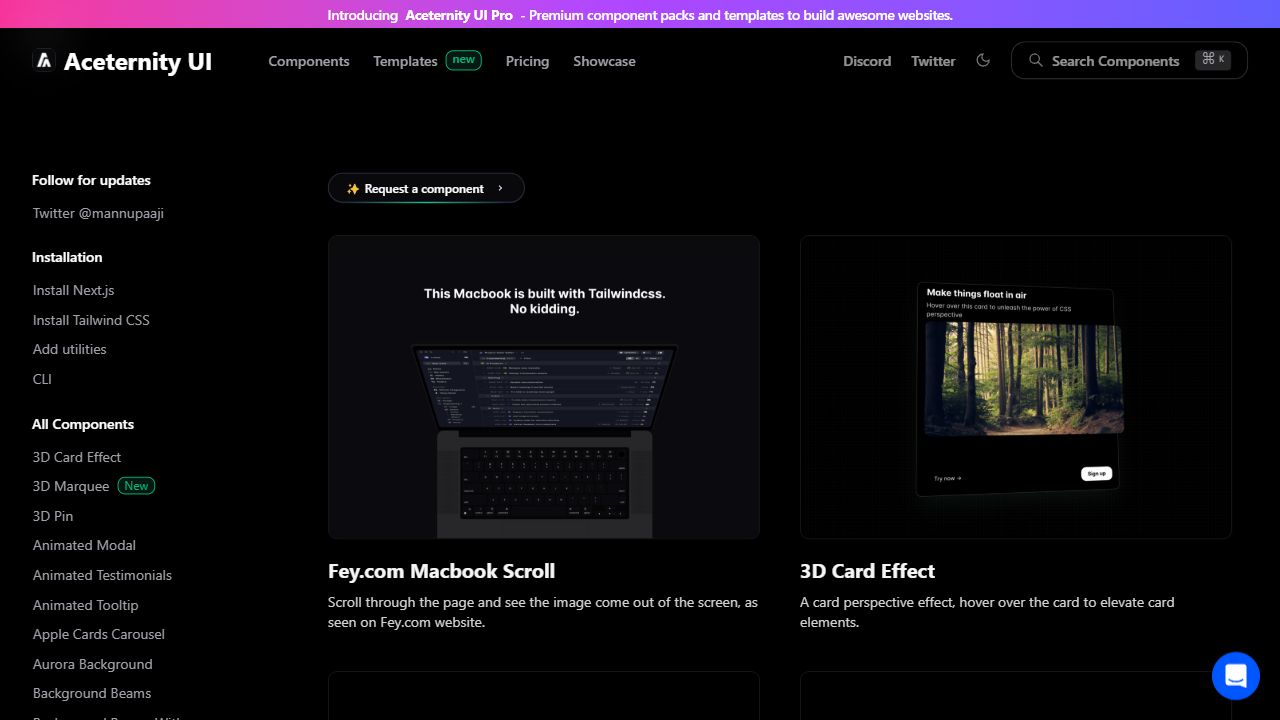Open the Components nav item

(x=309, y=61)
